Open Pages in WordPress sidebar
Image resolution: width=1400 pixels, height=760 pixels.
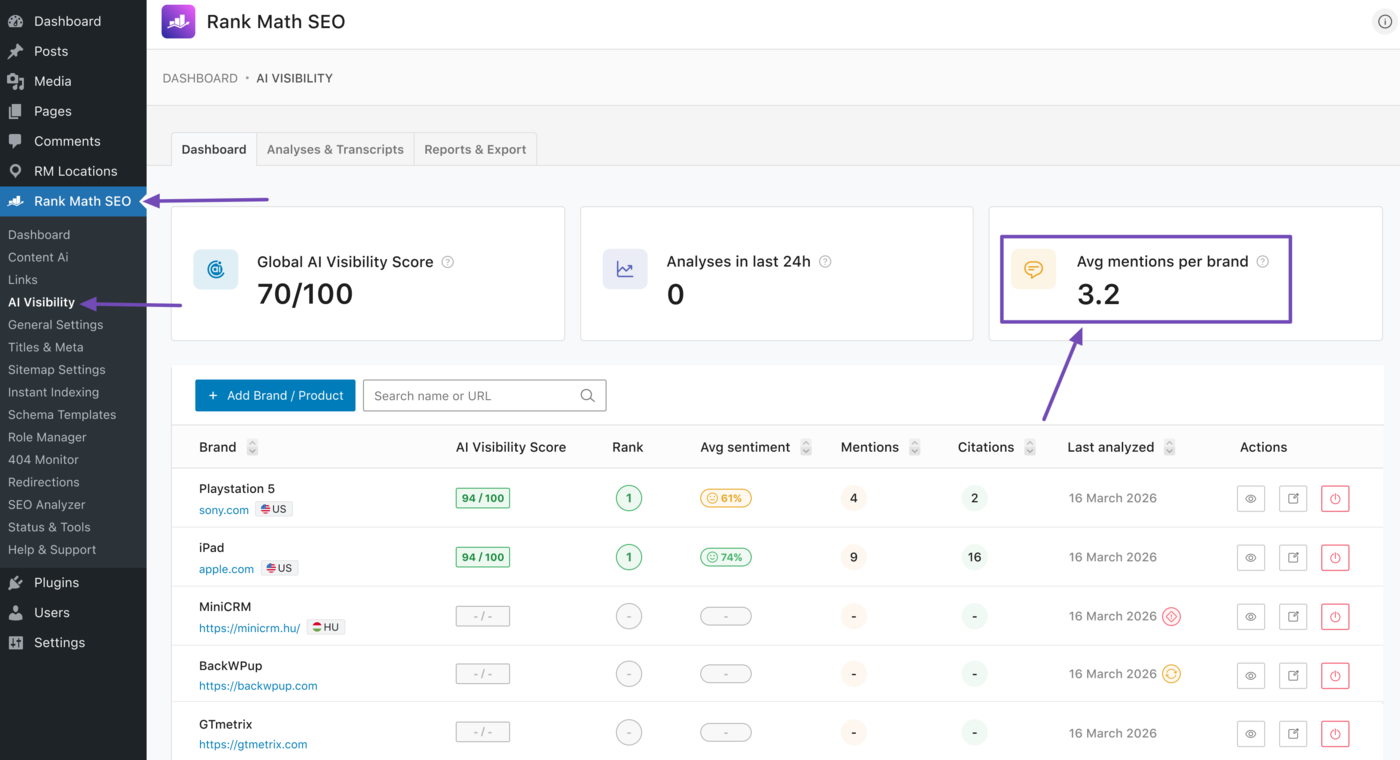73,111
